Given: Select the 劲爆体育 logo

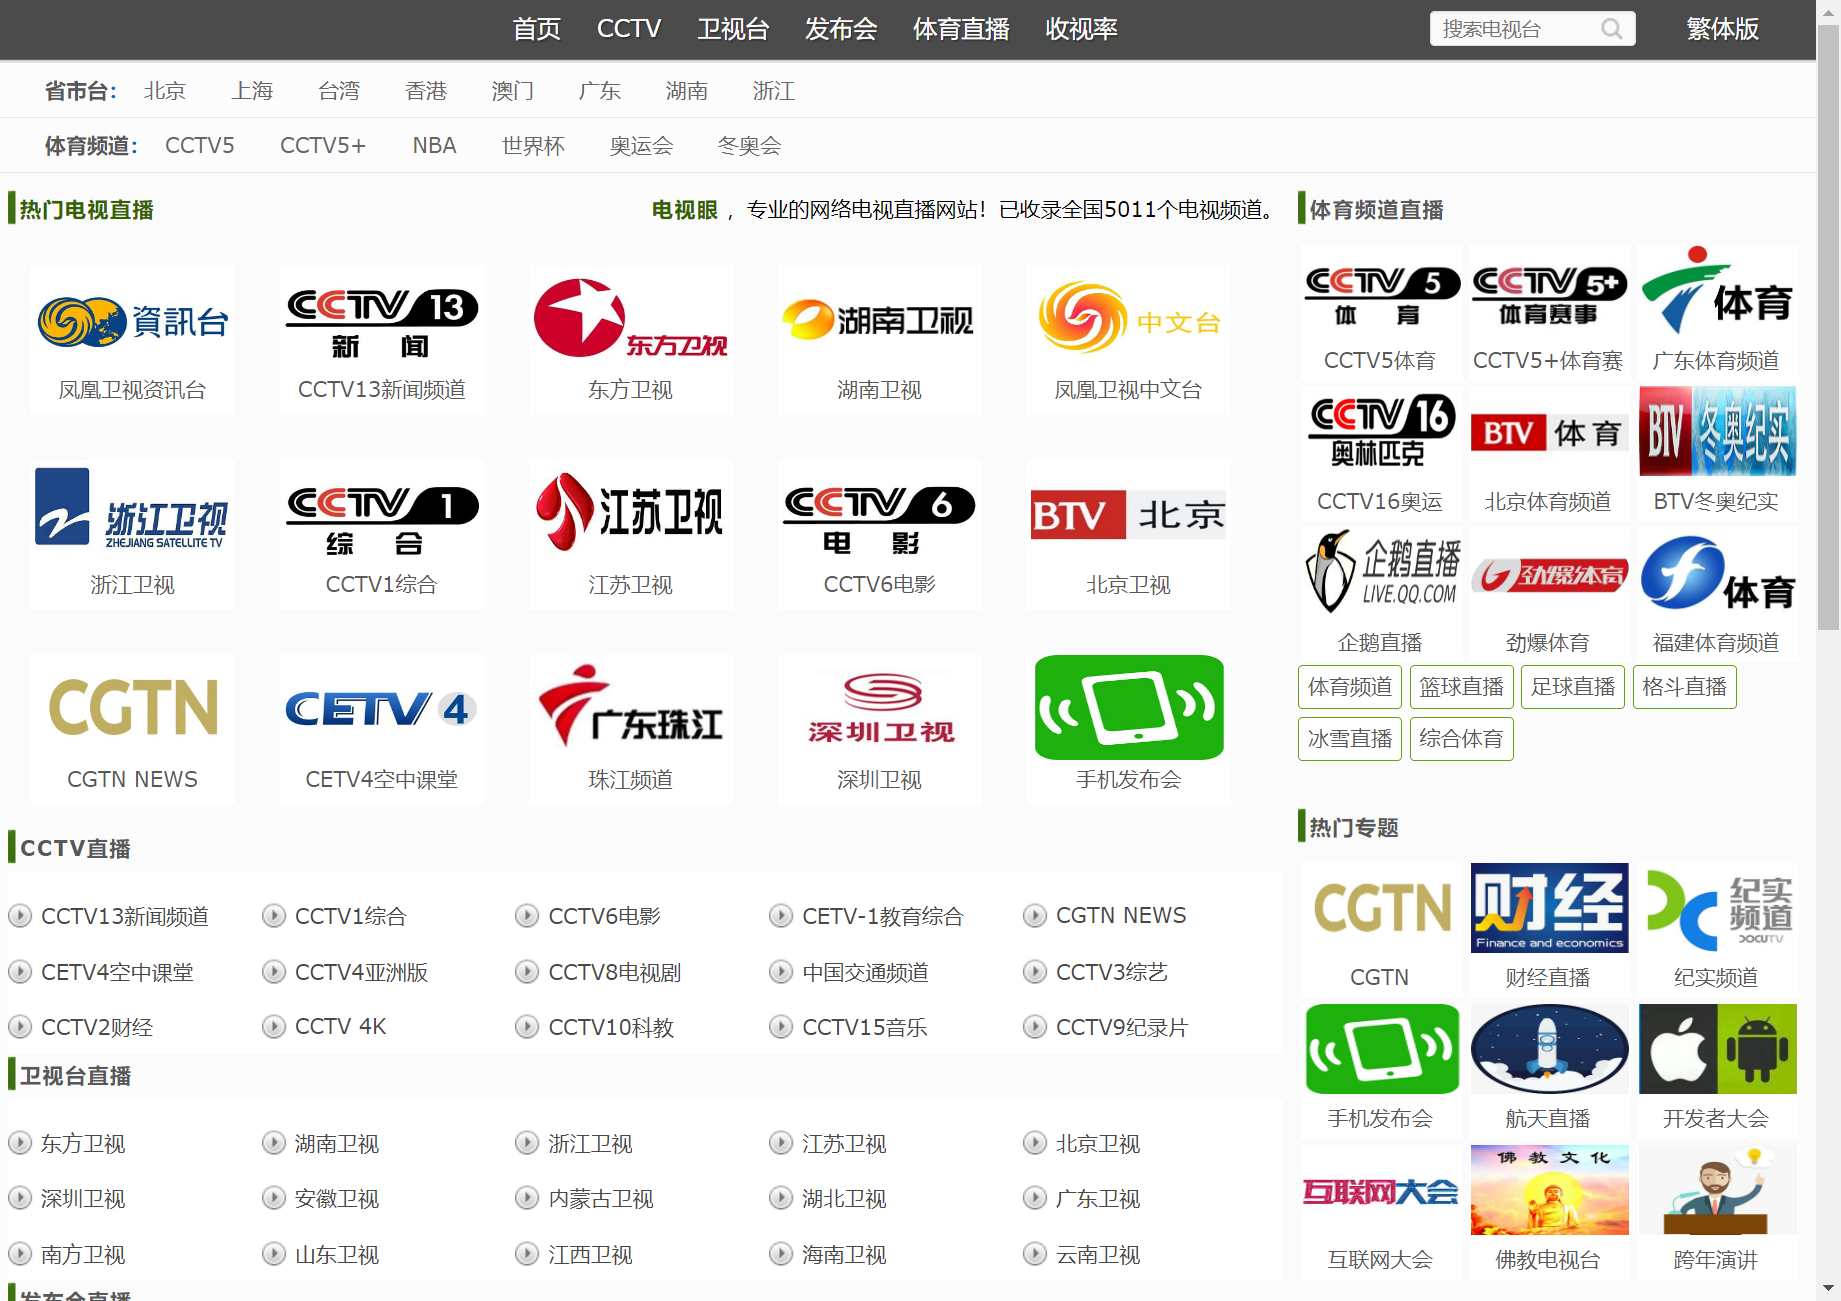Looking at the screenshot, I should [1549, 575].
